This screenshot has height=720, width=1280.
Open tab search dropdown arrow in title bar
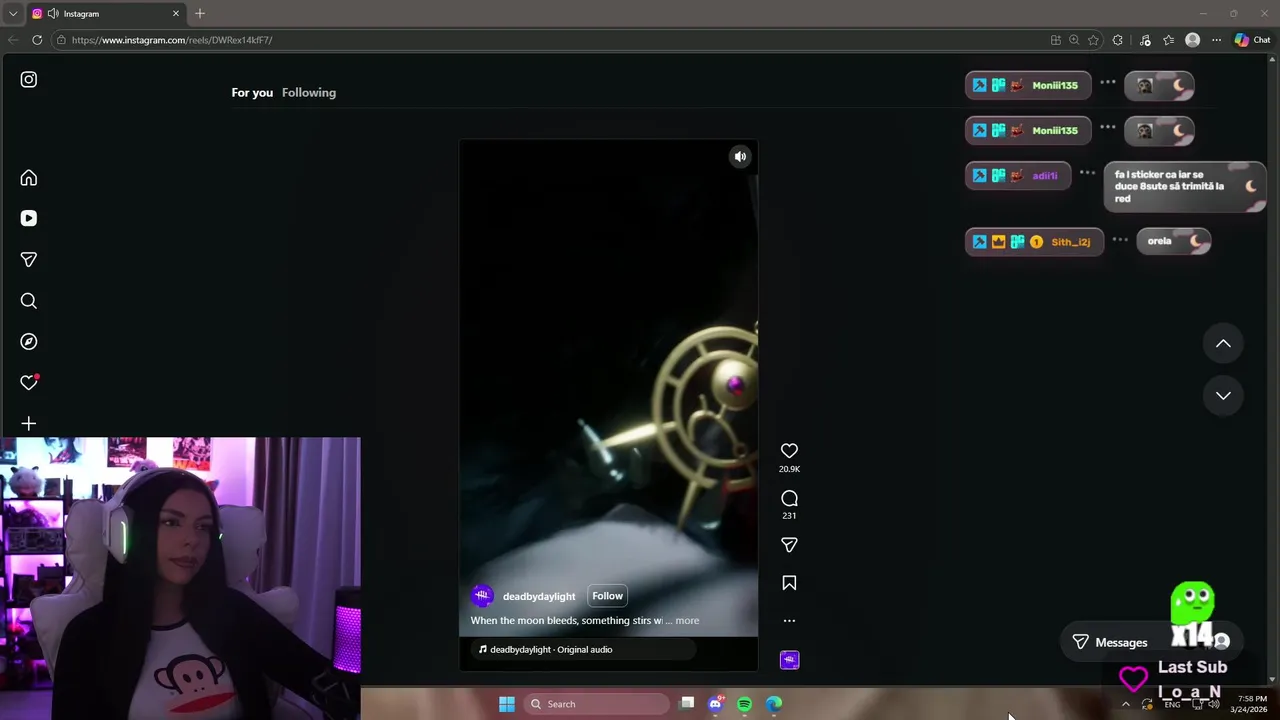coord(13,14)
